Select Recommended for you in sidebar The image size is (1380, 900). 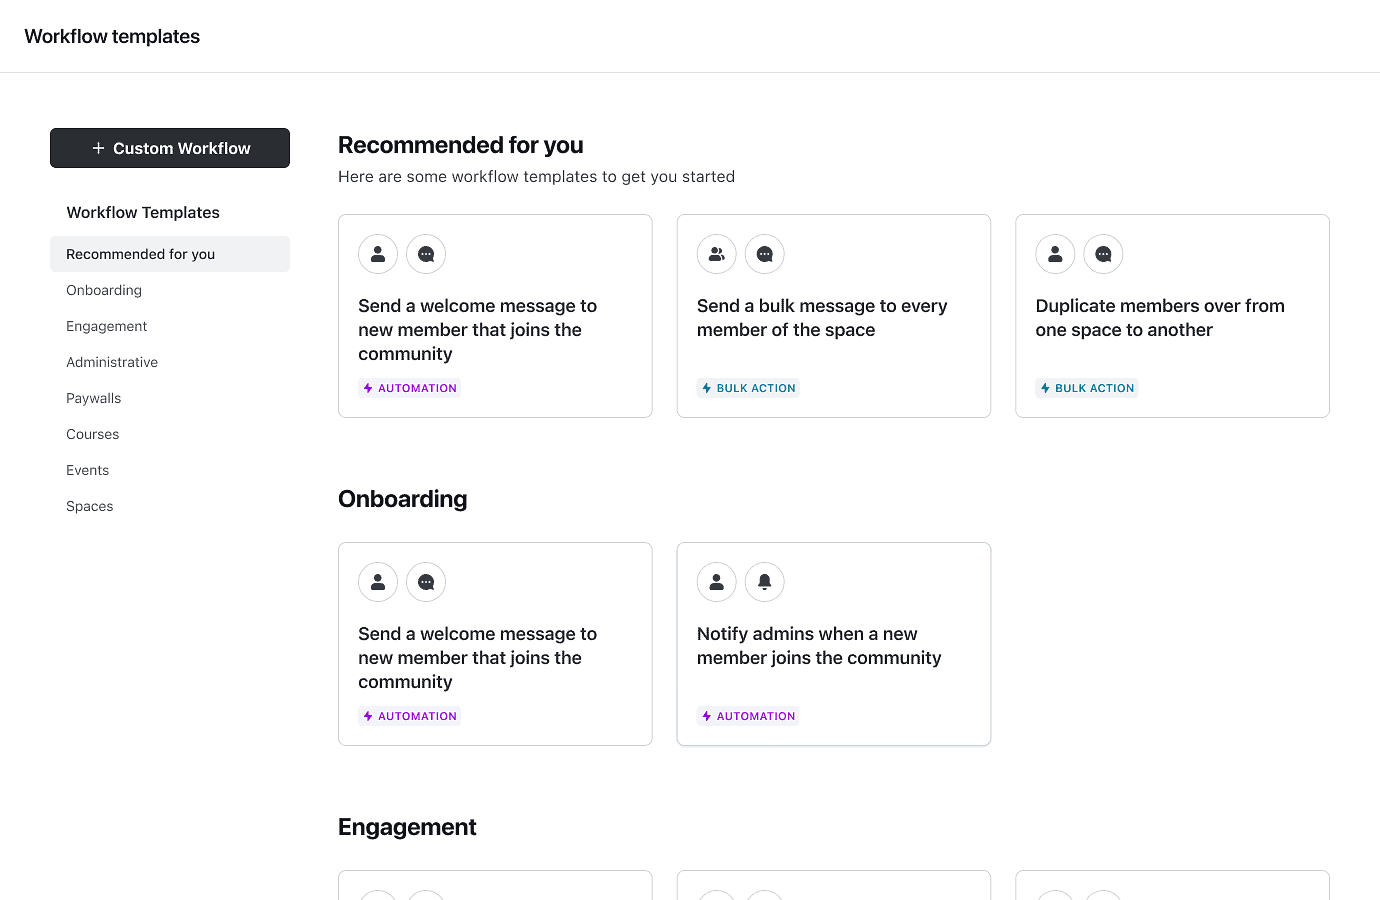(140, 254)
